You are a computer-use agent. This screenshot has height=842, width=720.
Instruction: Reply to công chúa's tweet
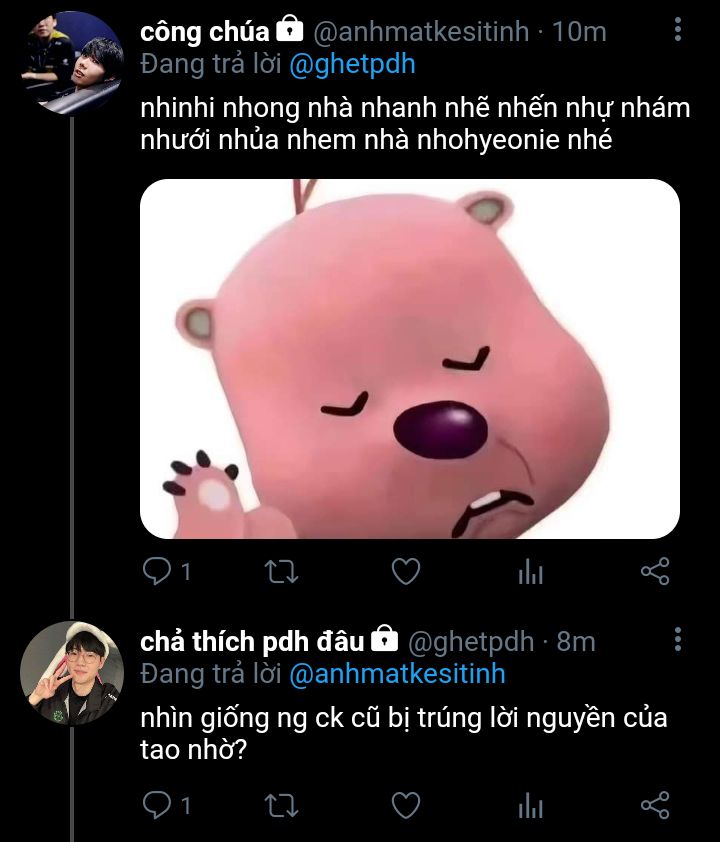tap(157, 571)
